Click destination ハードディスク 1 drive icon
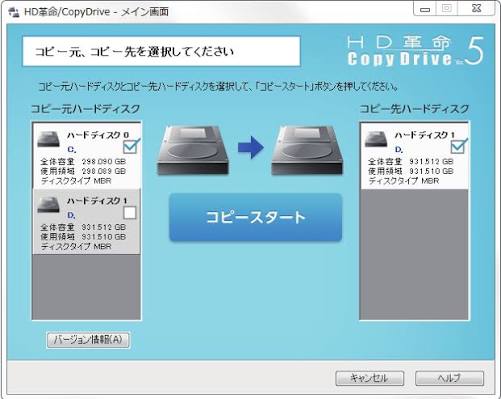 click(376, 139)
